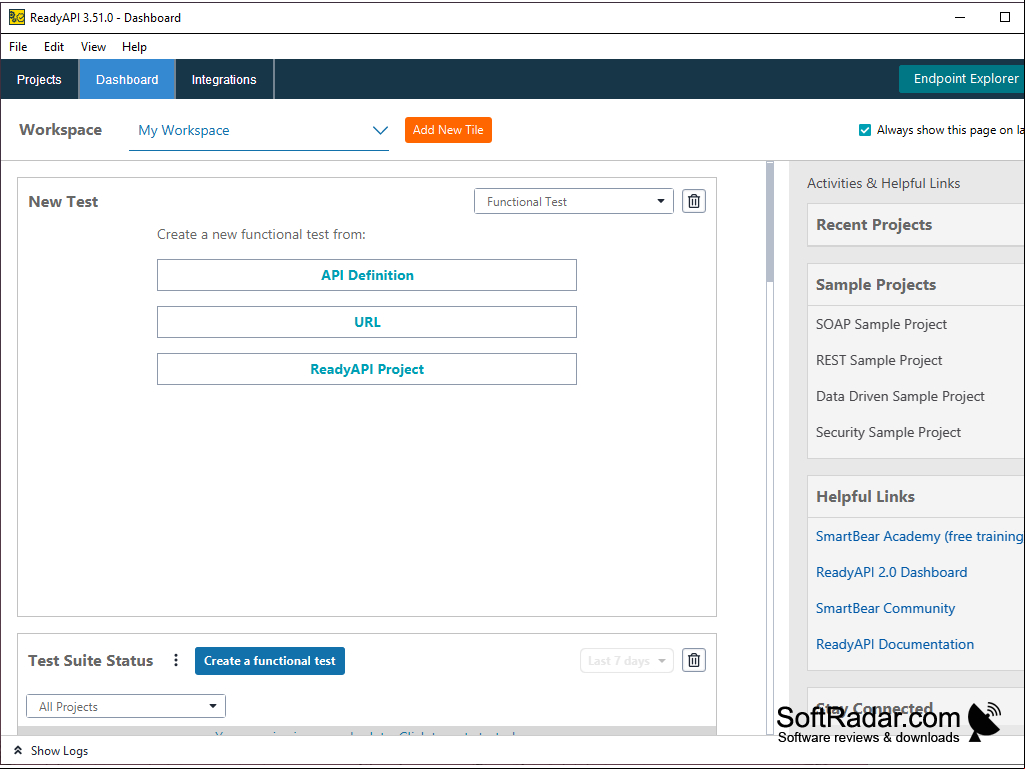The image size is (1025, 769).
Task: Create test from ReadyAPI Project
Action: tap(367, 369)
